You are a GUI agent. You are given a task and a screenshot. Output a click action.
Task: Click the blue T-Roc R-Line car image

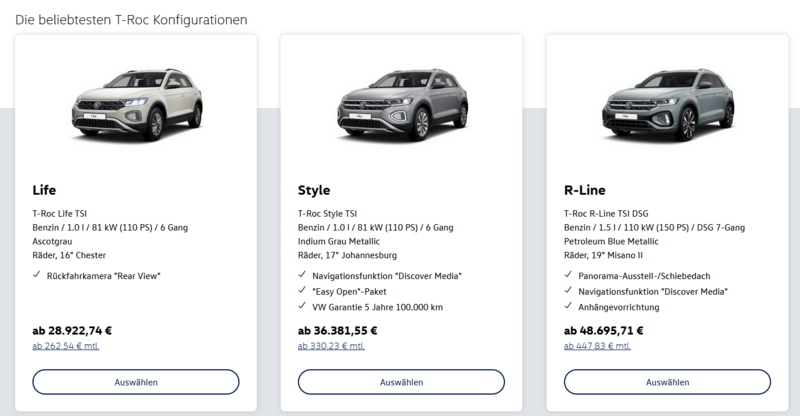(x=668, y=104)
